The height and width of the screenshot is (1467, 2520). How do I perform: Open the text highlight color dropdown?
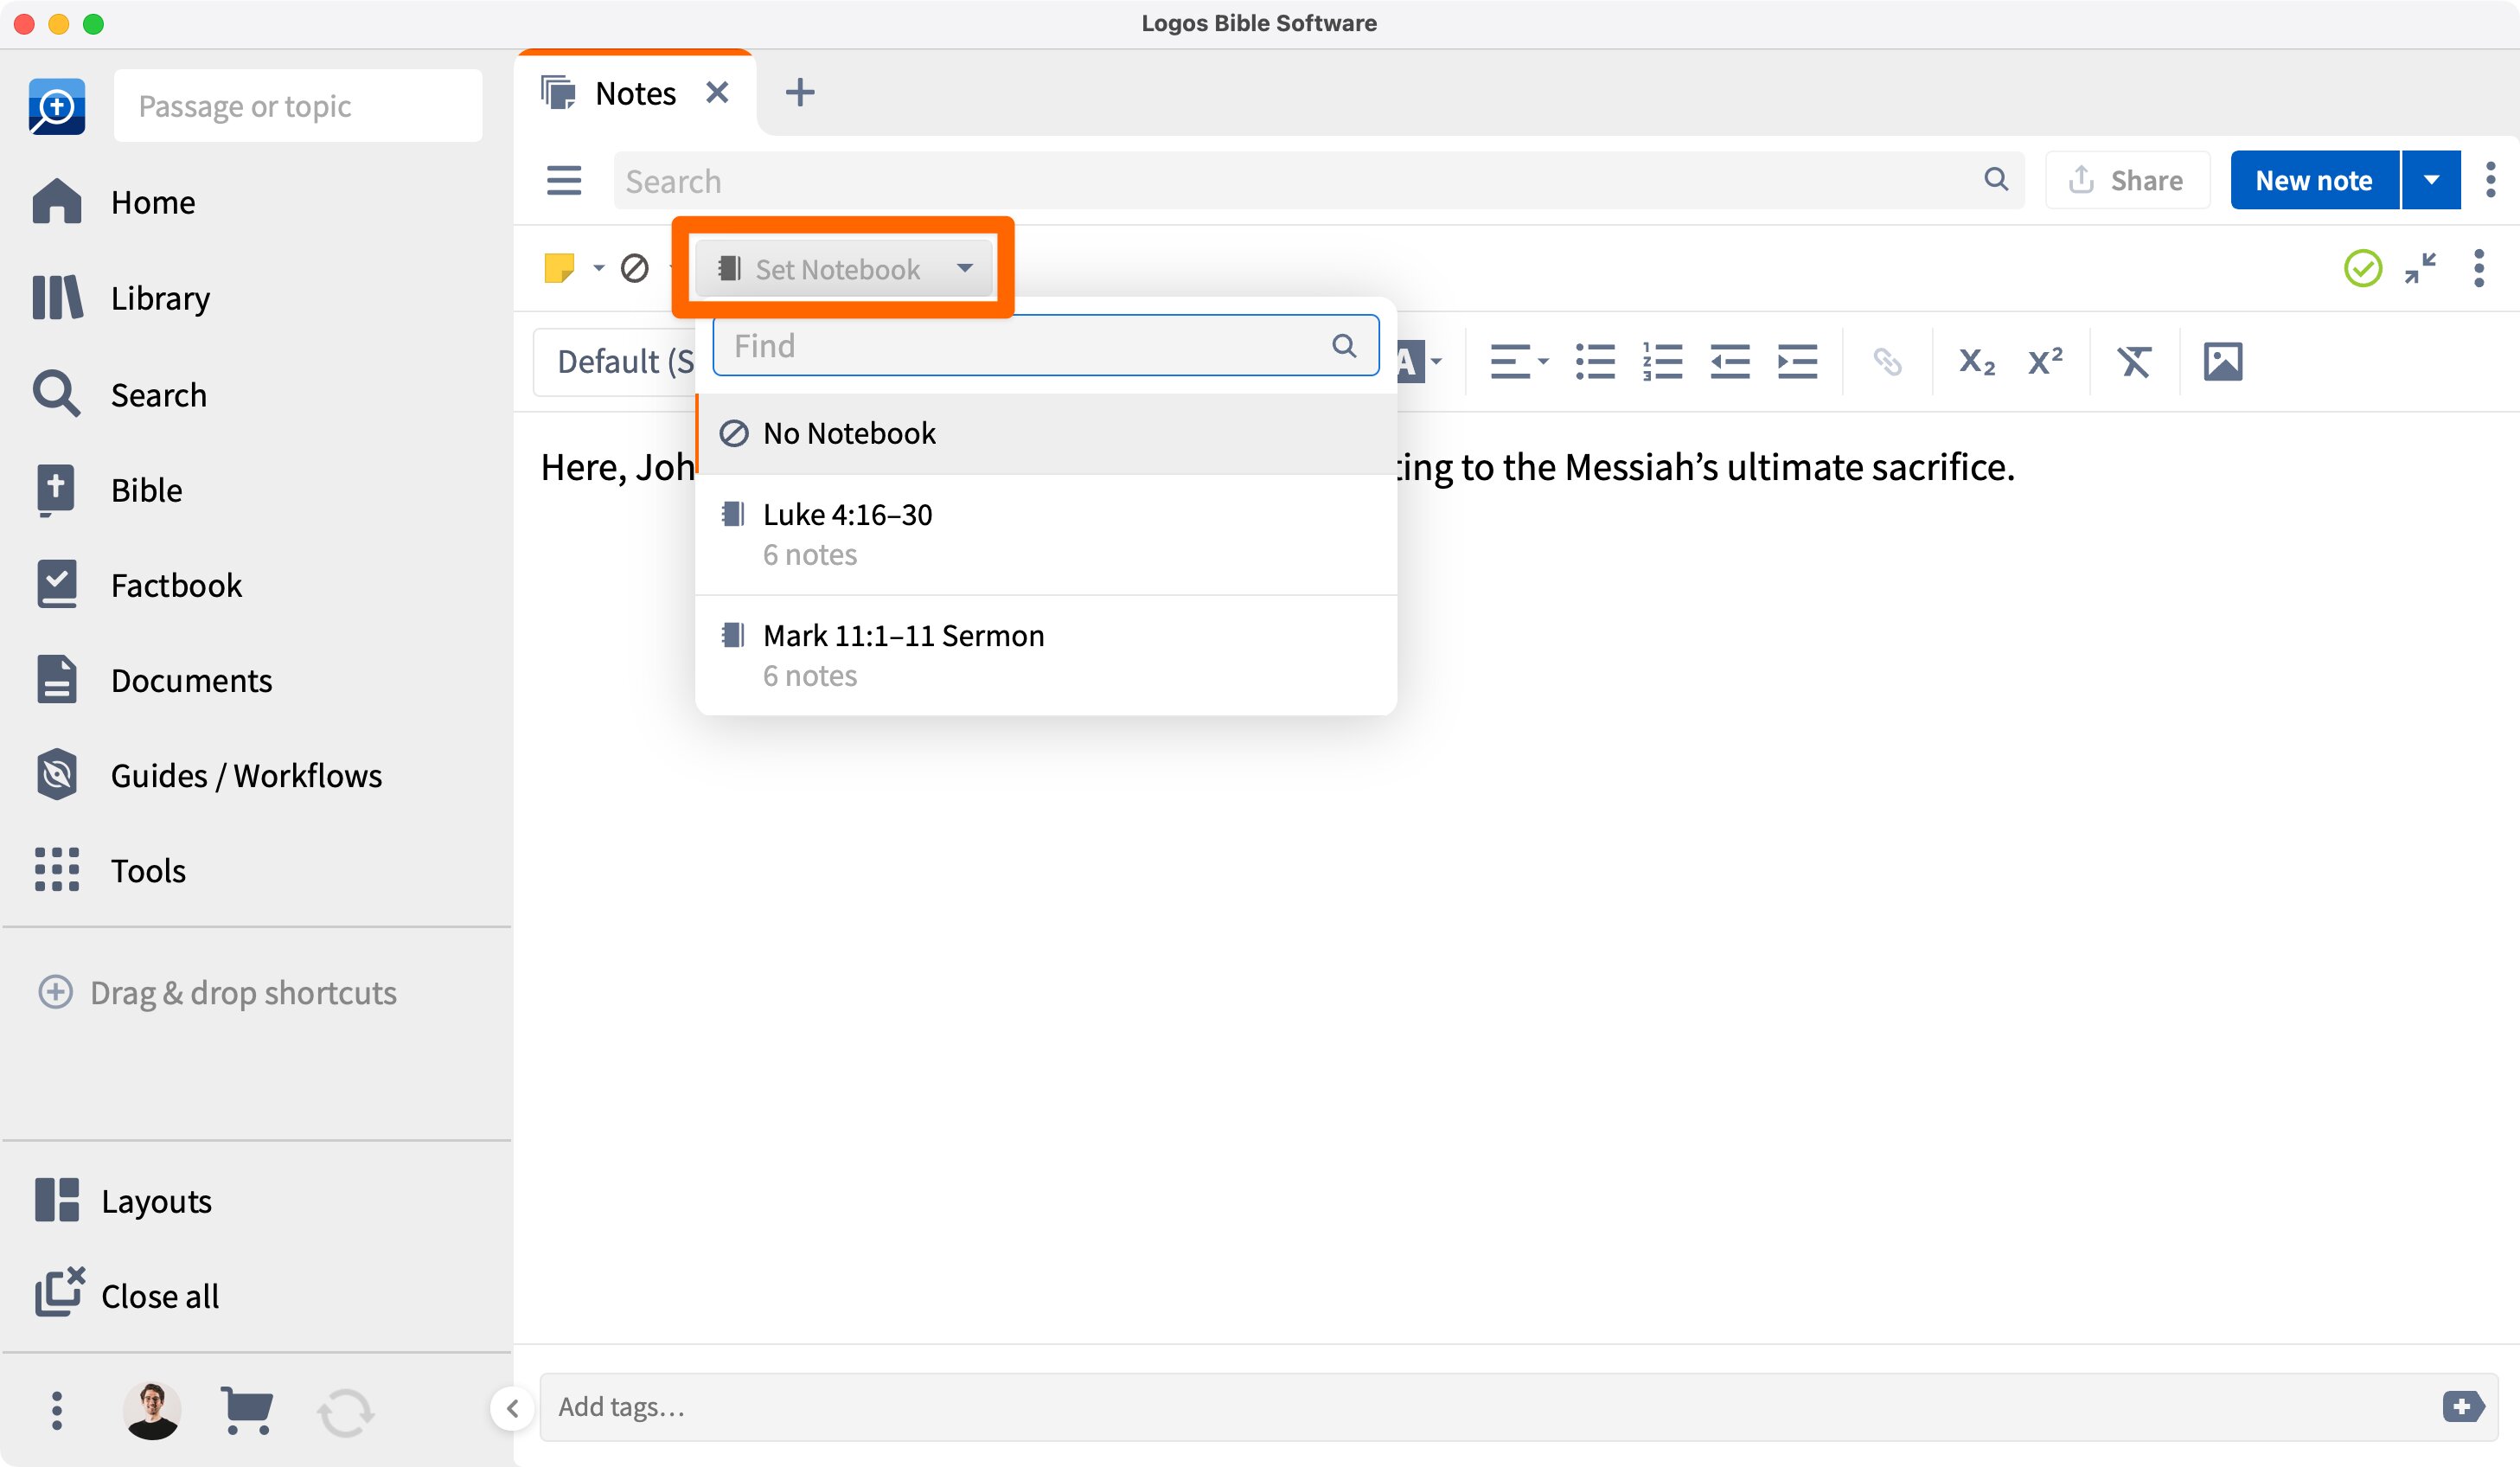pos(1418,361)
